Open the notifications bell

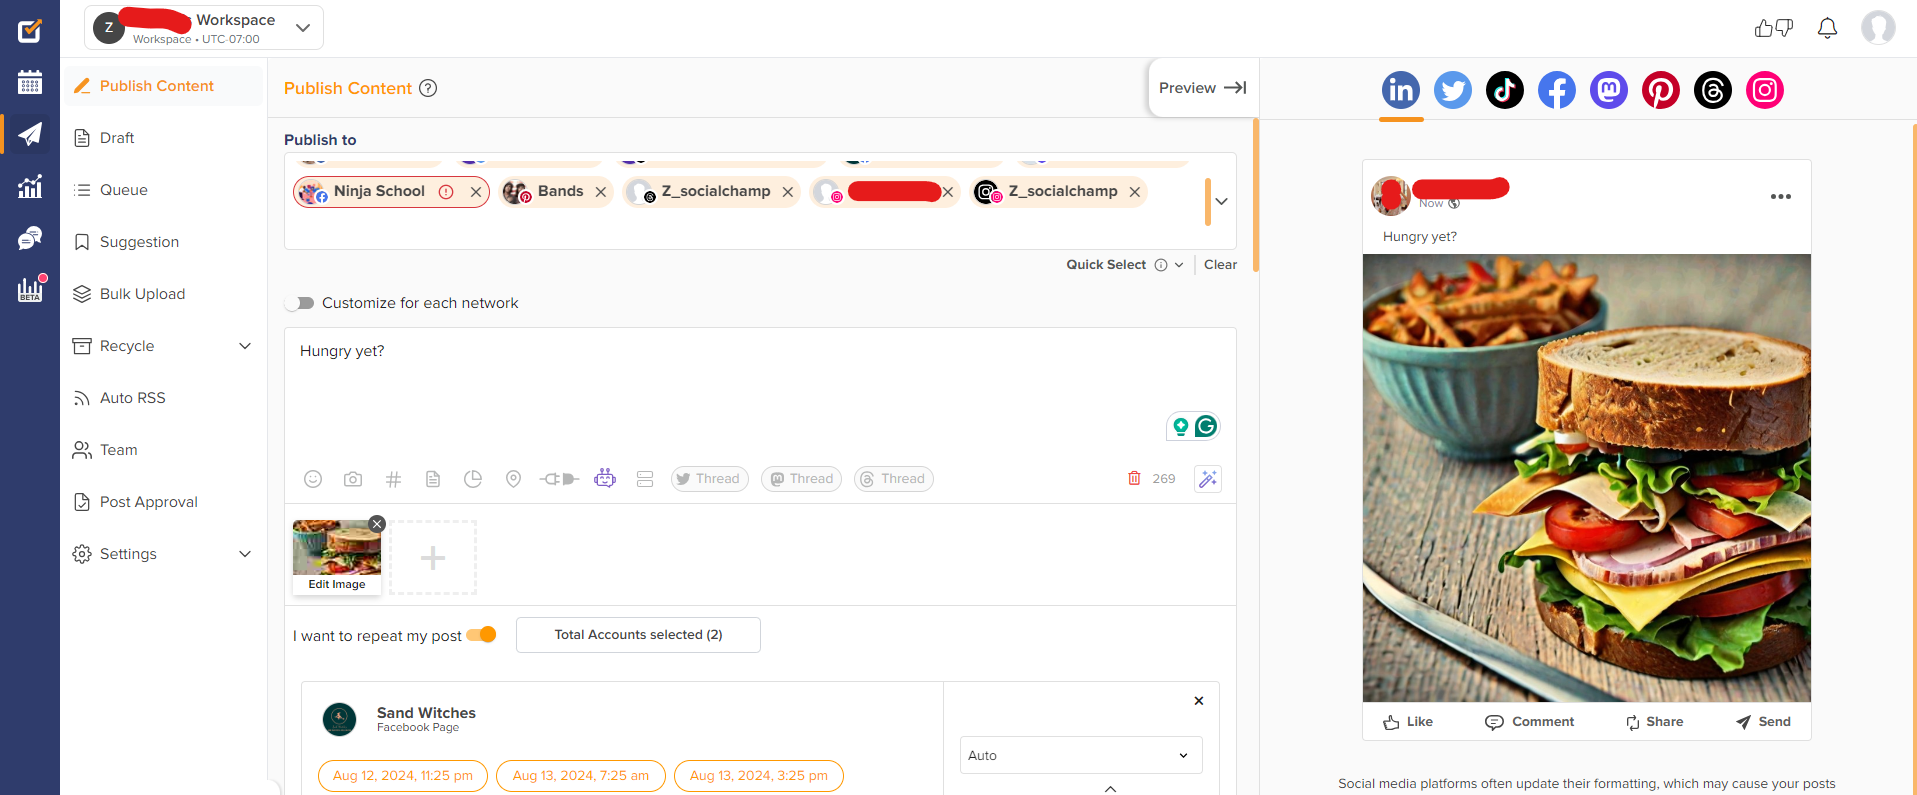pyautogui.click(x=1827, y=28)
